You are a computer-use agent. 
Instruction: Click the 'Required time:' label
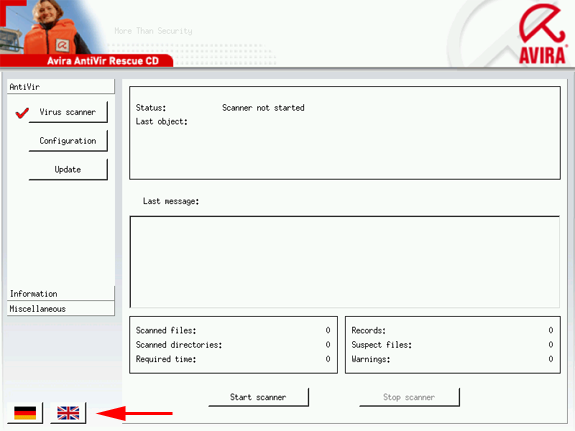click(166, 359)
